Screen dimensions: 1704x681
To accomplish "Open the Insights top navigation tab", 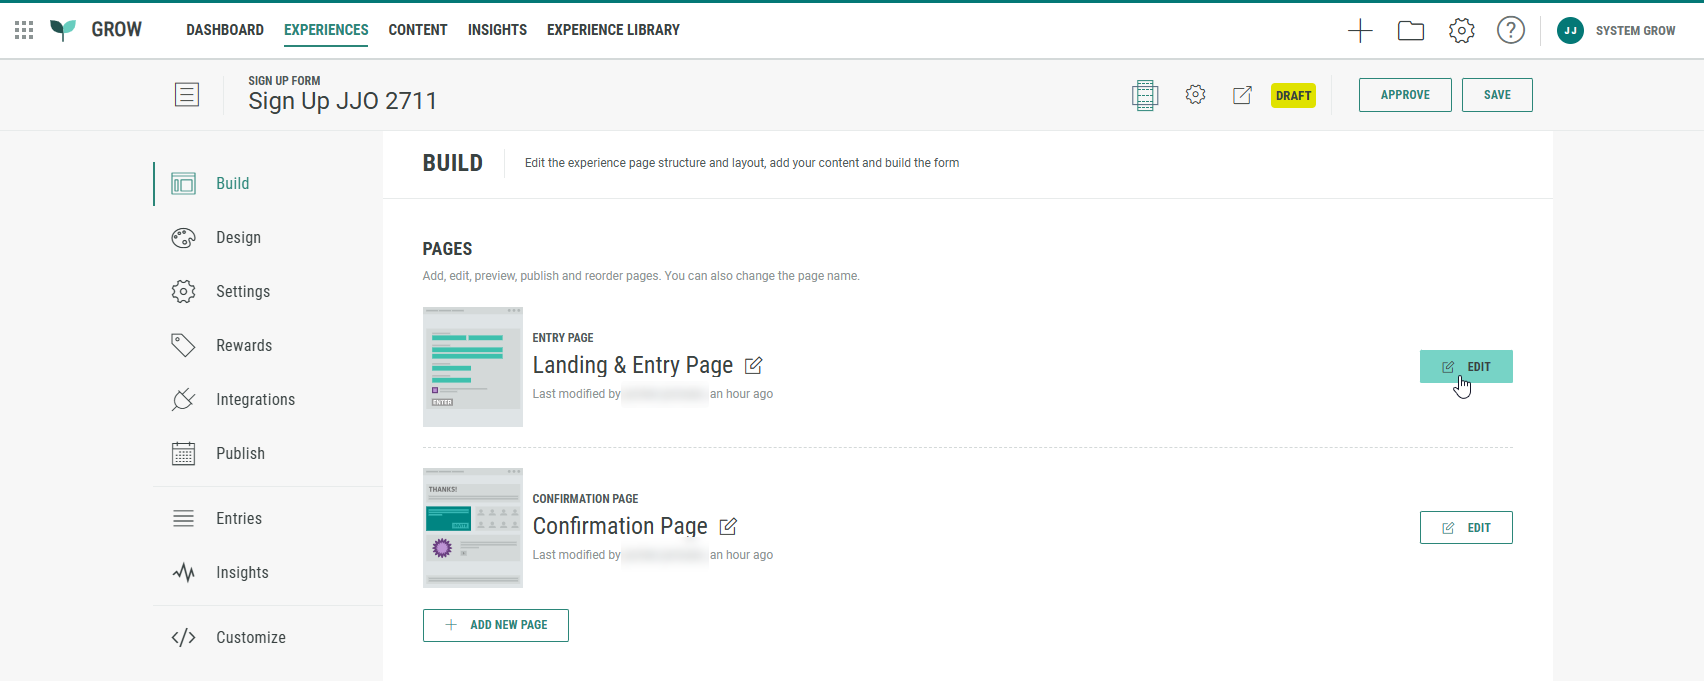I will [x=497, y=30].
